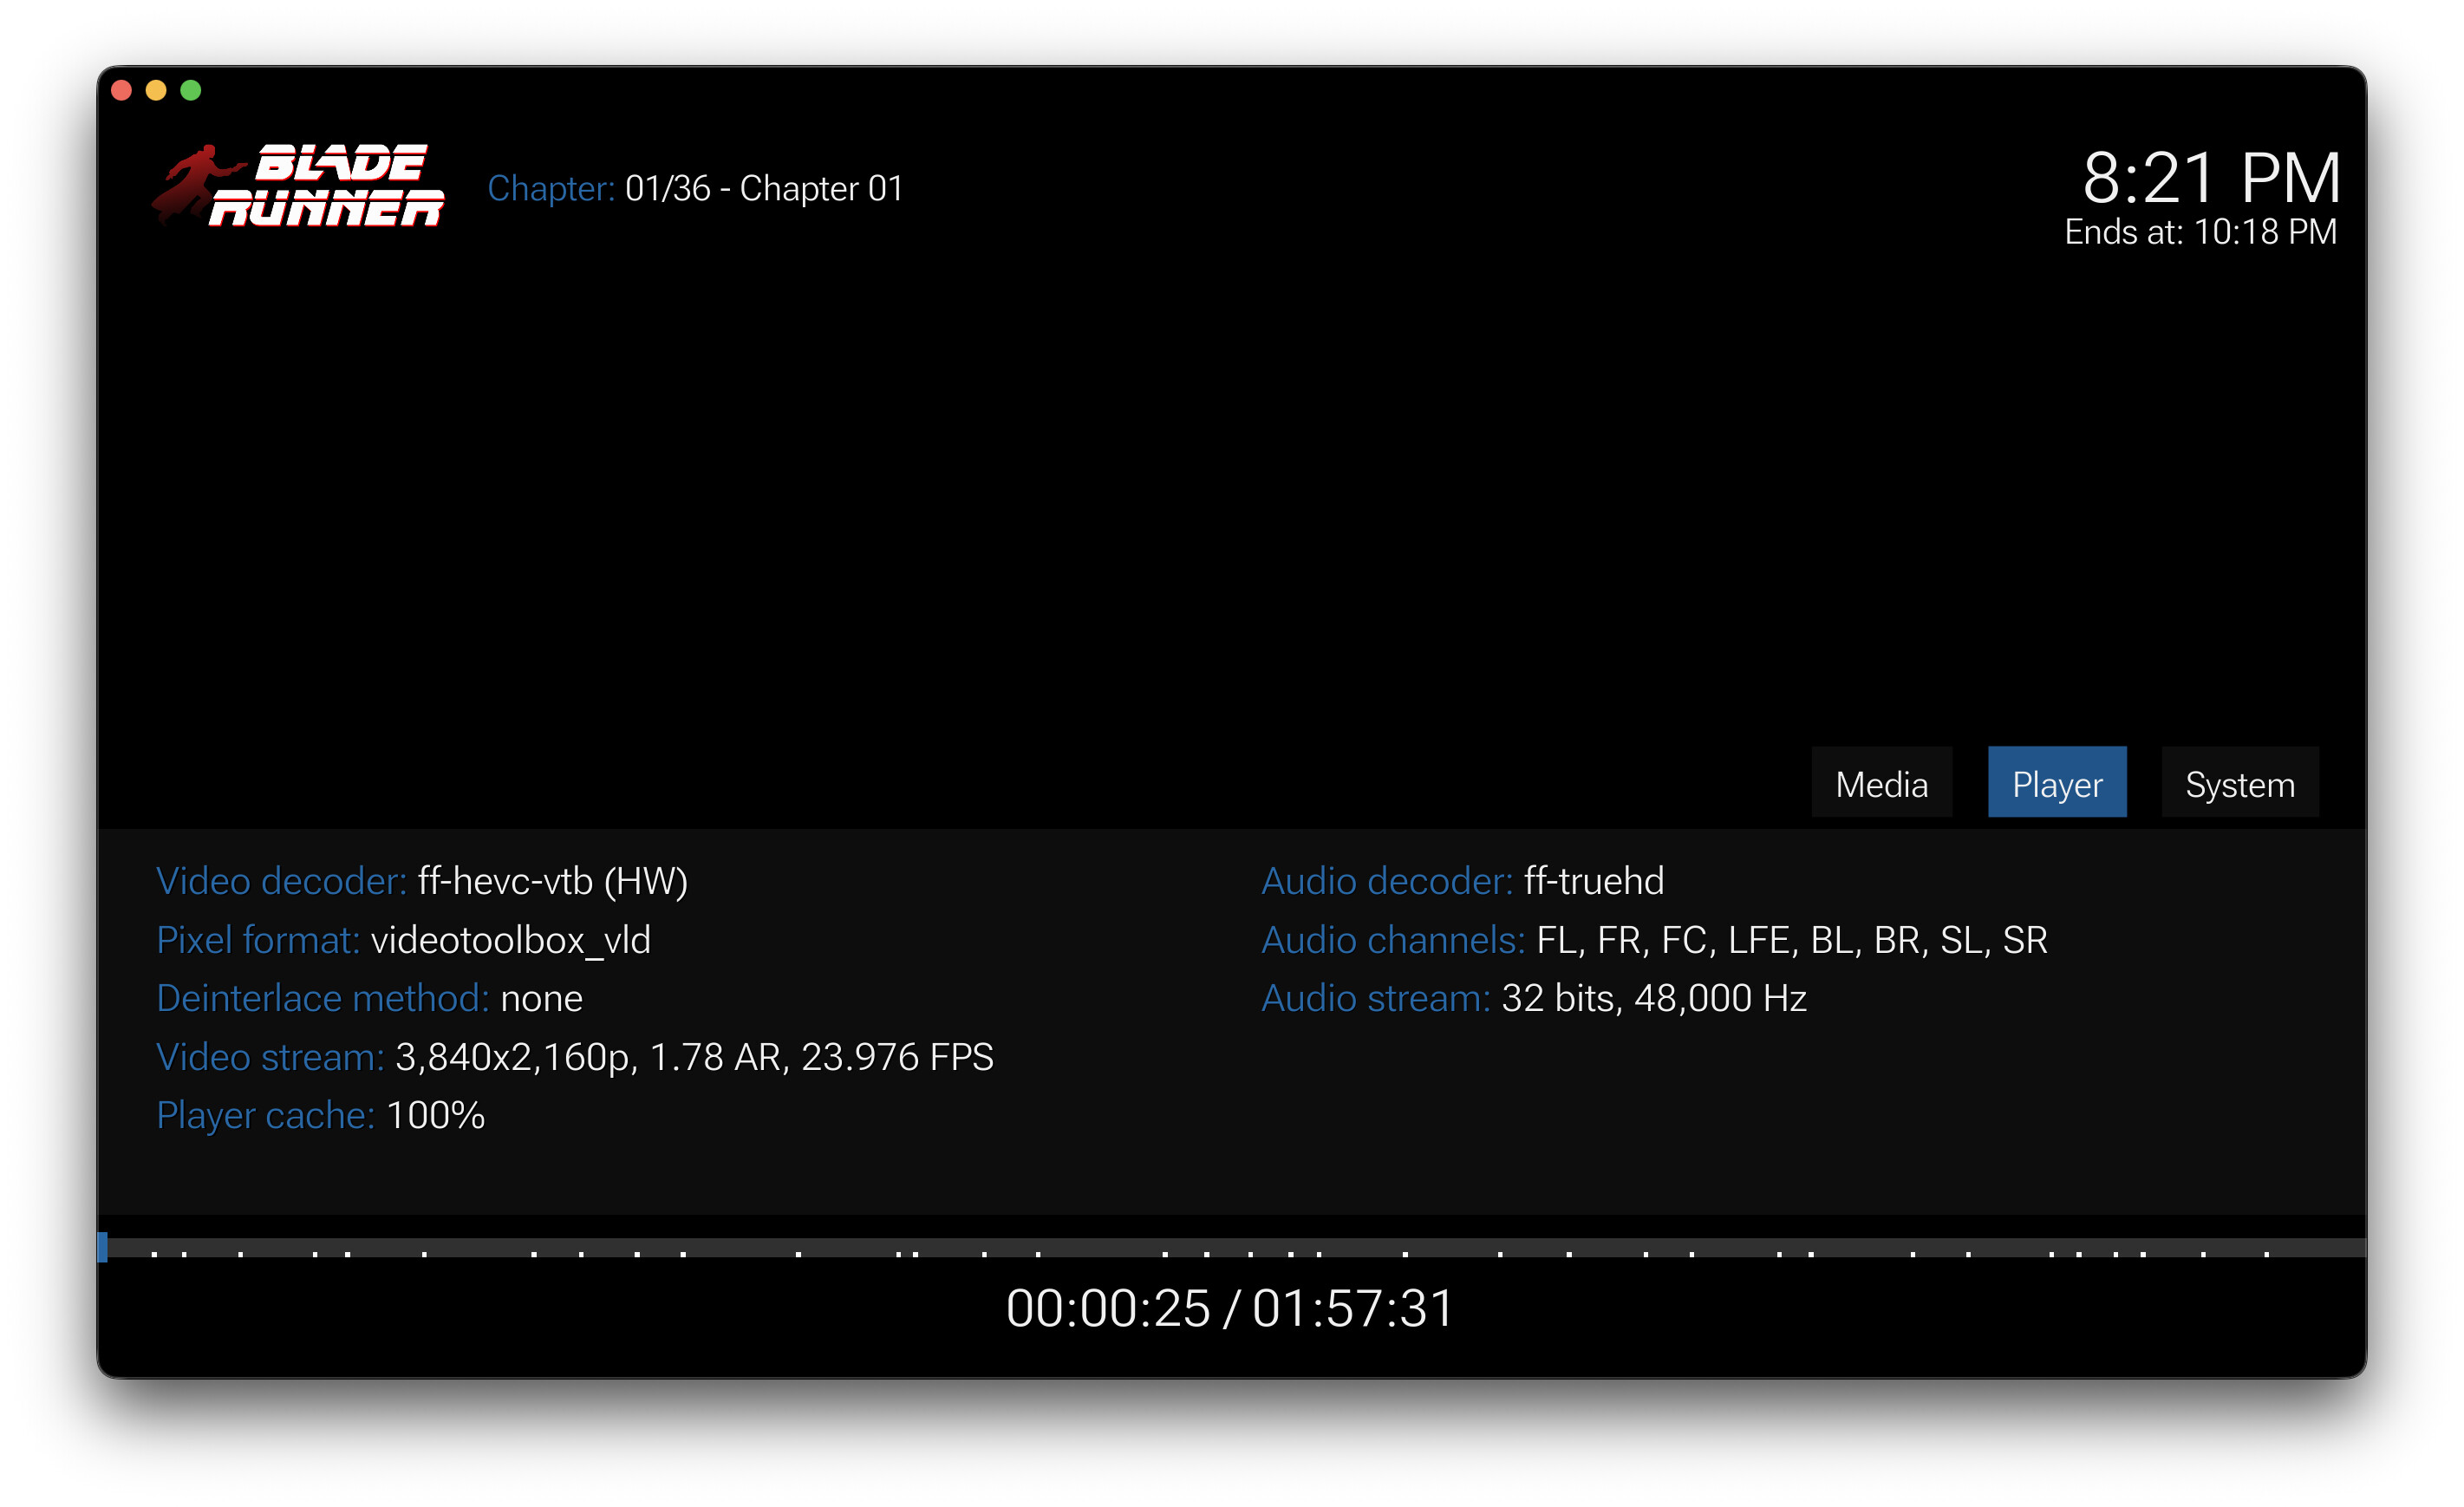Select the Video decoder ff-hevc-vtb line

[421, 881]
